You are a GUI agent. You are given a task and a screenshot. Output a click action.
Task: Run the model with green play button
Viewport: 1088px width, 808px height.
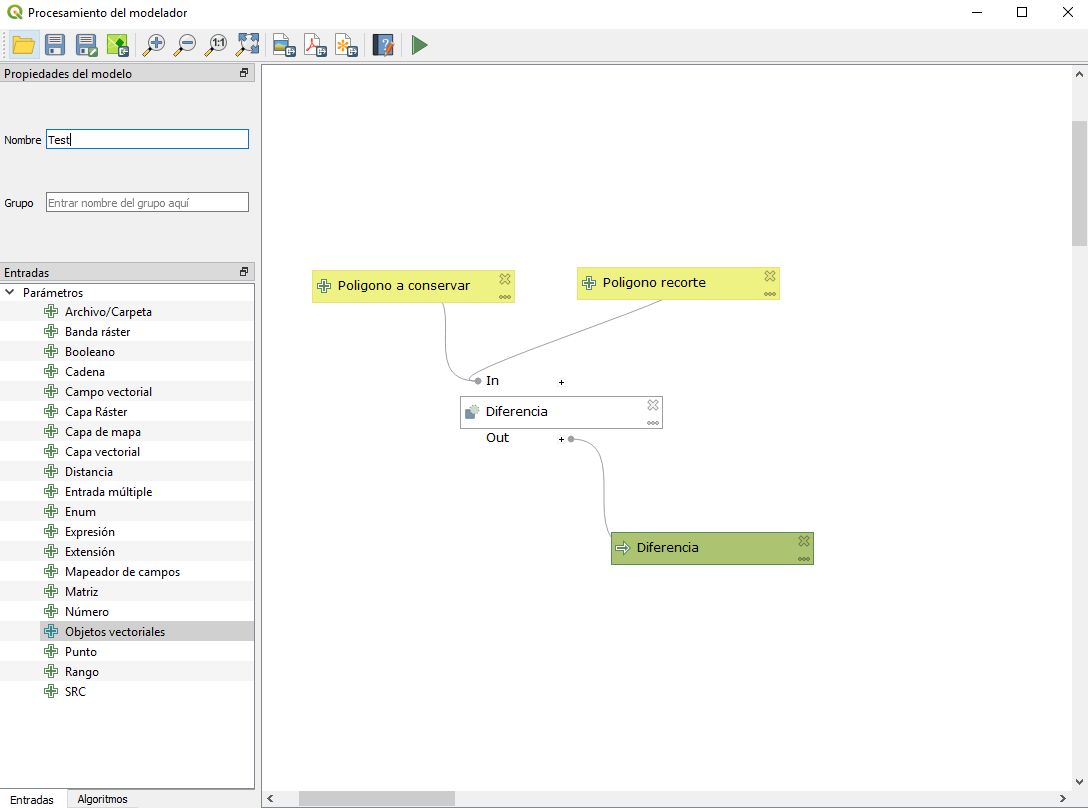(x=419, y=45)
